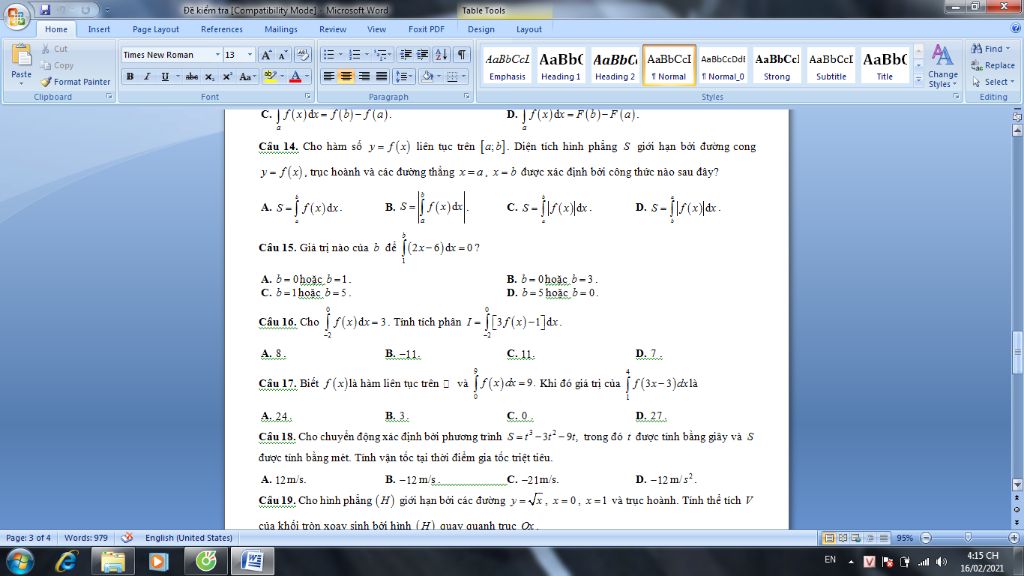Apply Strong style
The width and height of the screenshot is (1024, 576).
(x=776, y=65)
